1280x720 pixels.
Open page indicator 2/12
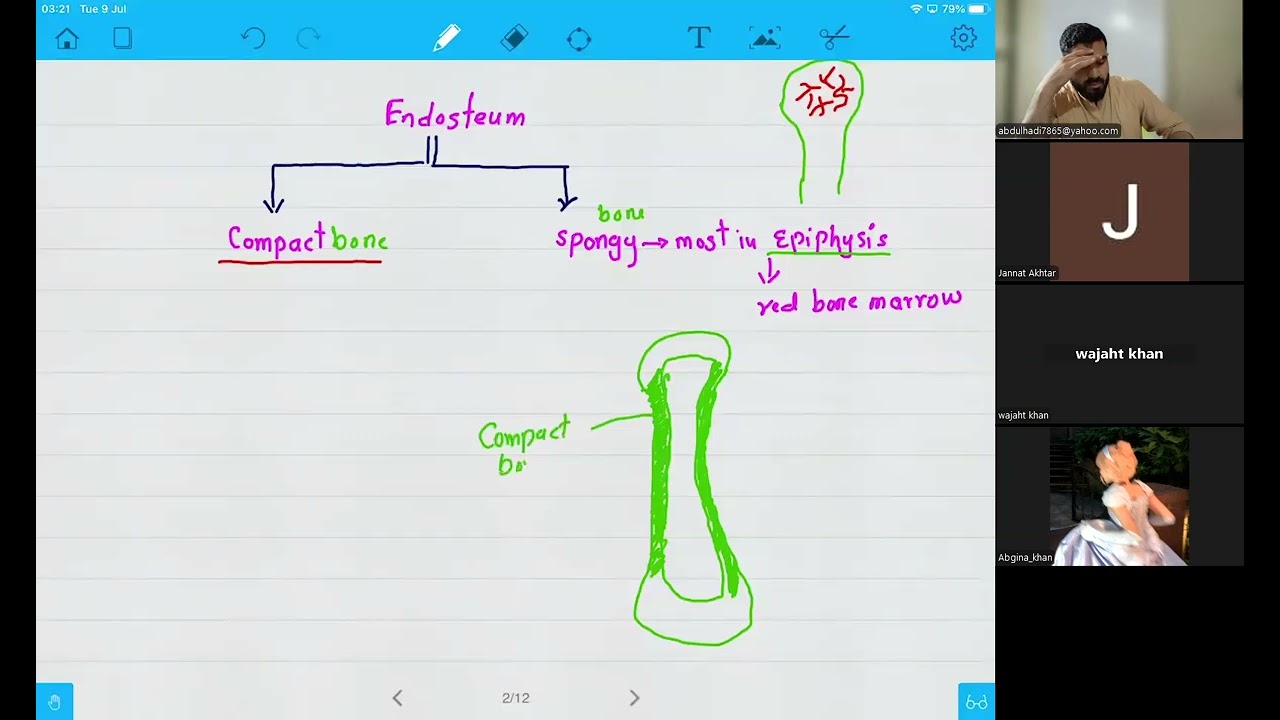click(x=515, y=698)
